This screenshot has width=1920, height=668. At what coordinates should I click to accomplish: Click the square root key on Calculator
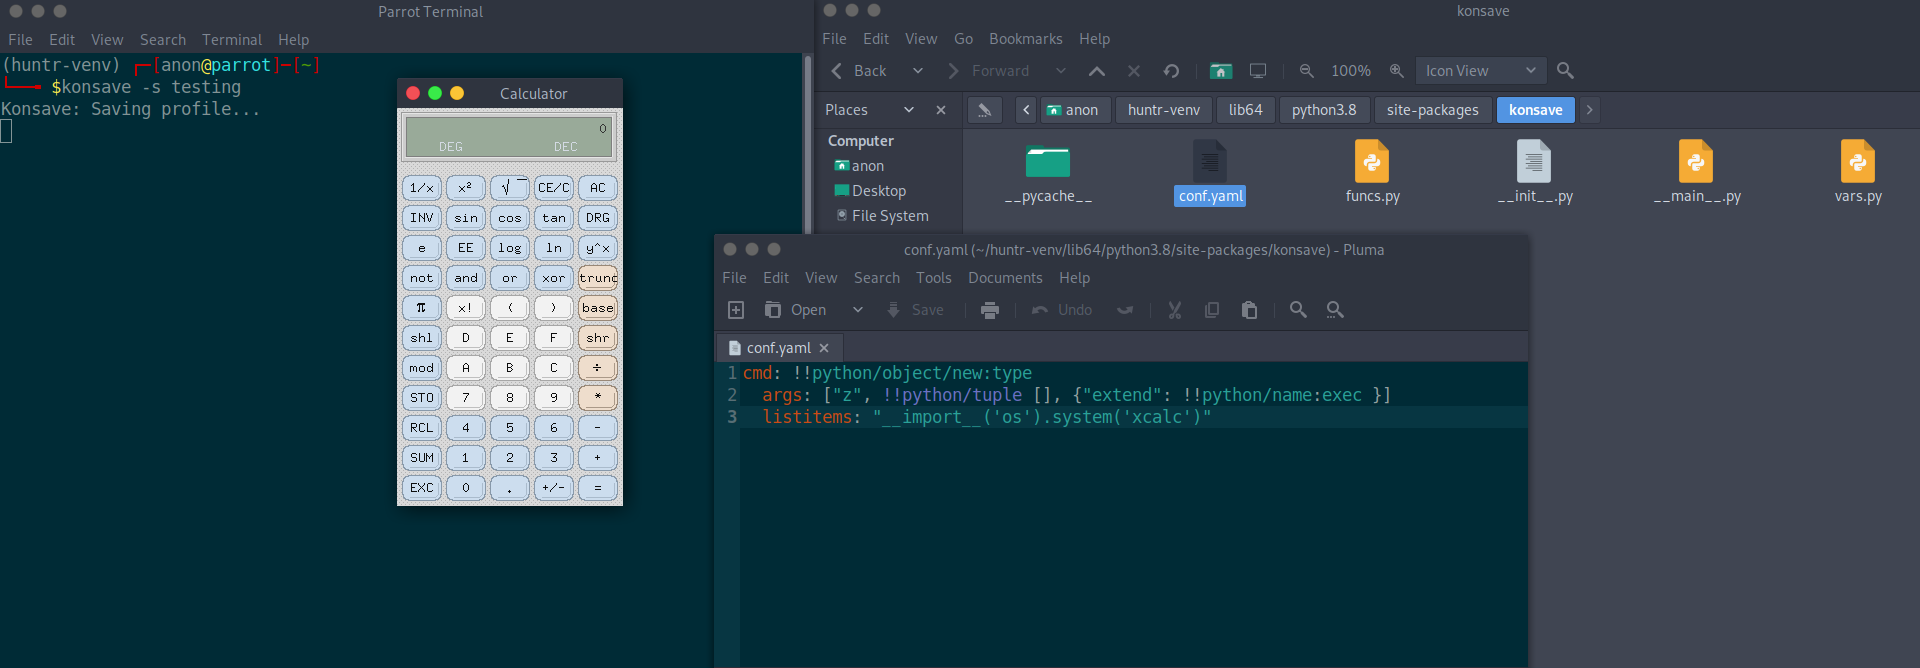[x=510, y=188]
